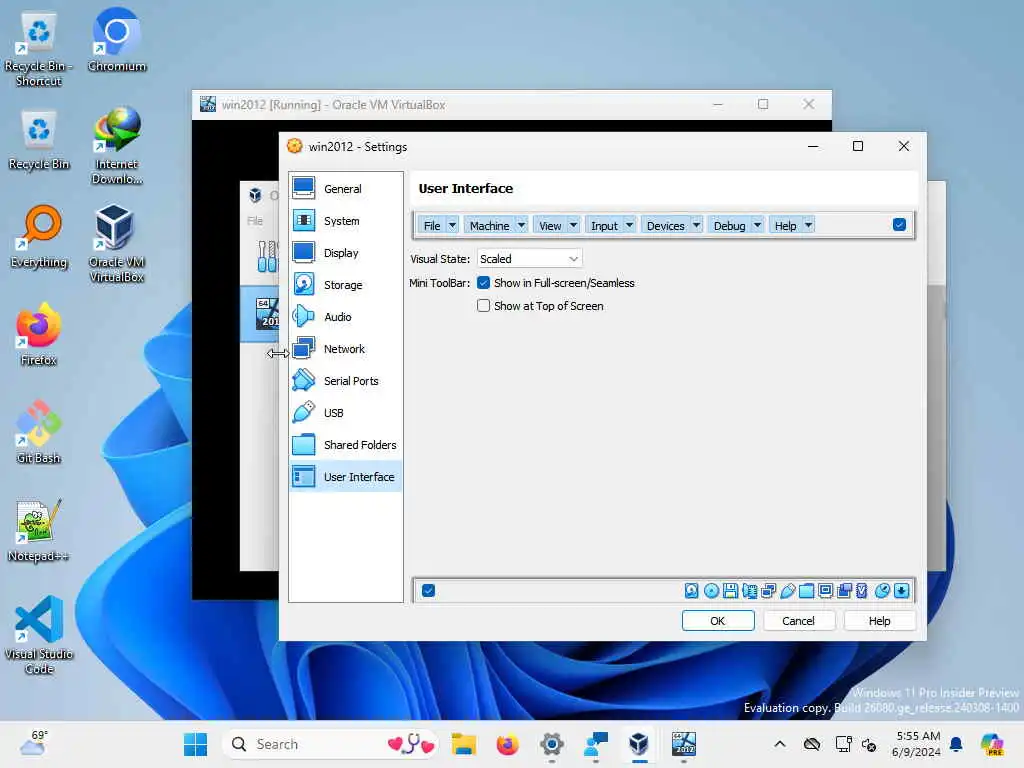Toggle the enable menu bar checkbox
The image size is (1024, 768).
899,225
